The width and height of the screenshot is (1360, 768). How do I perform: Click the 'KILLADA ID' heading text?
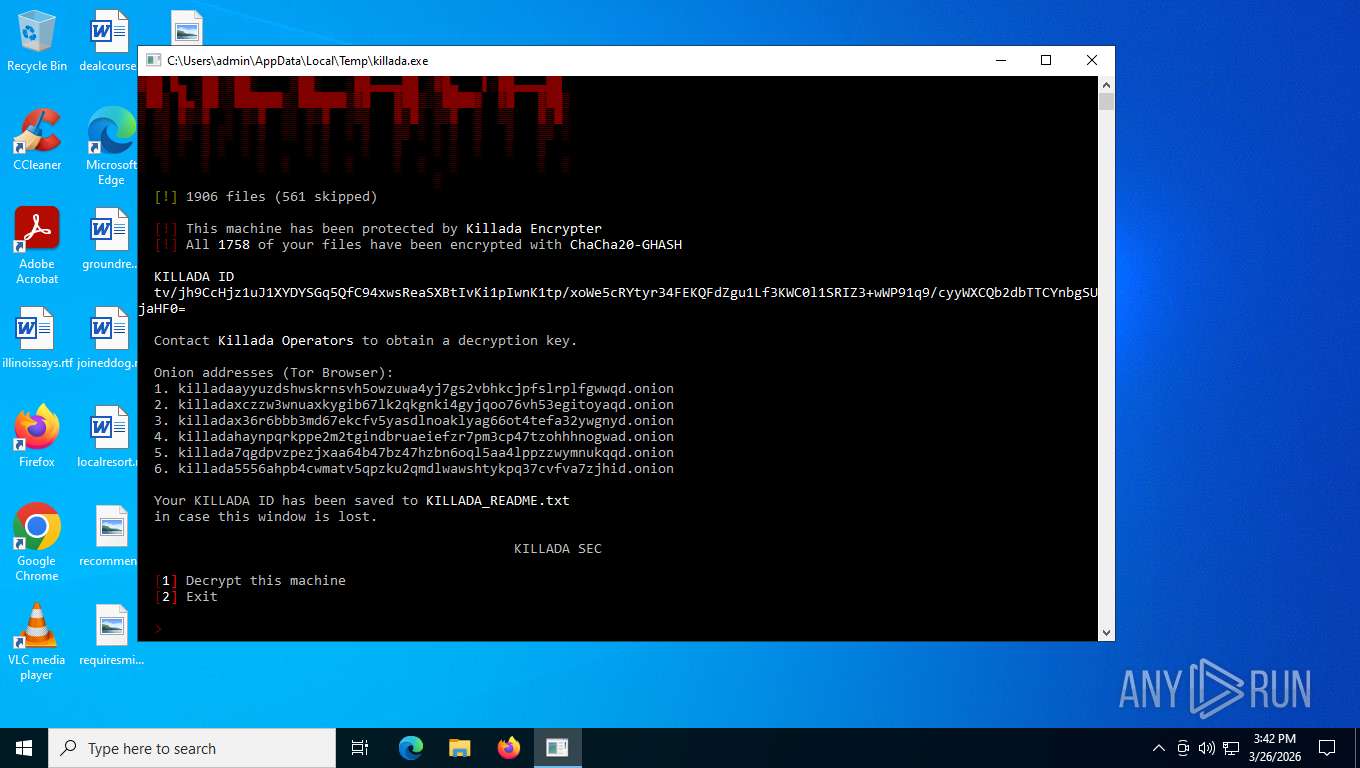[194, 276]
